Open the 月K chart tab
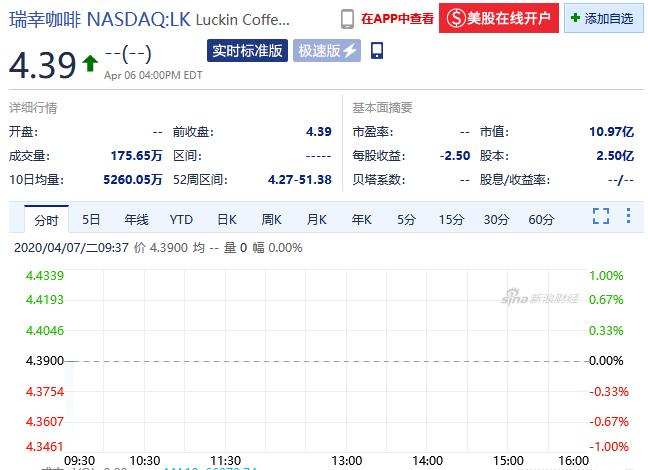Image resolution: width=648 pixels, height=470 pixels. pos(317,219)
